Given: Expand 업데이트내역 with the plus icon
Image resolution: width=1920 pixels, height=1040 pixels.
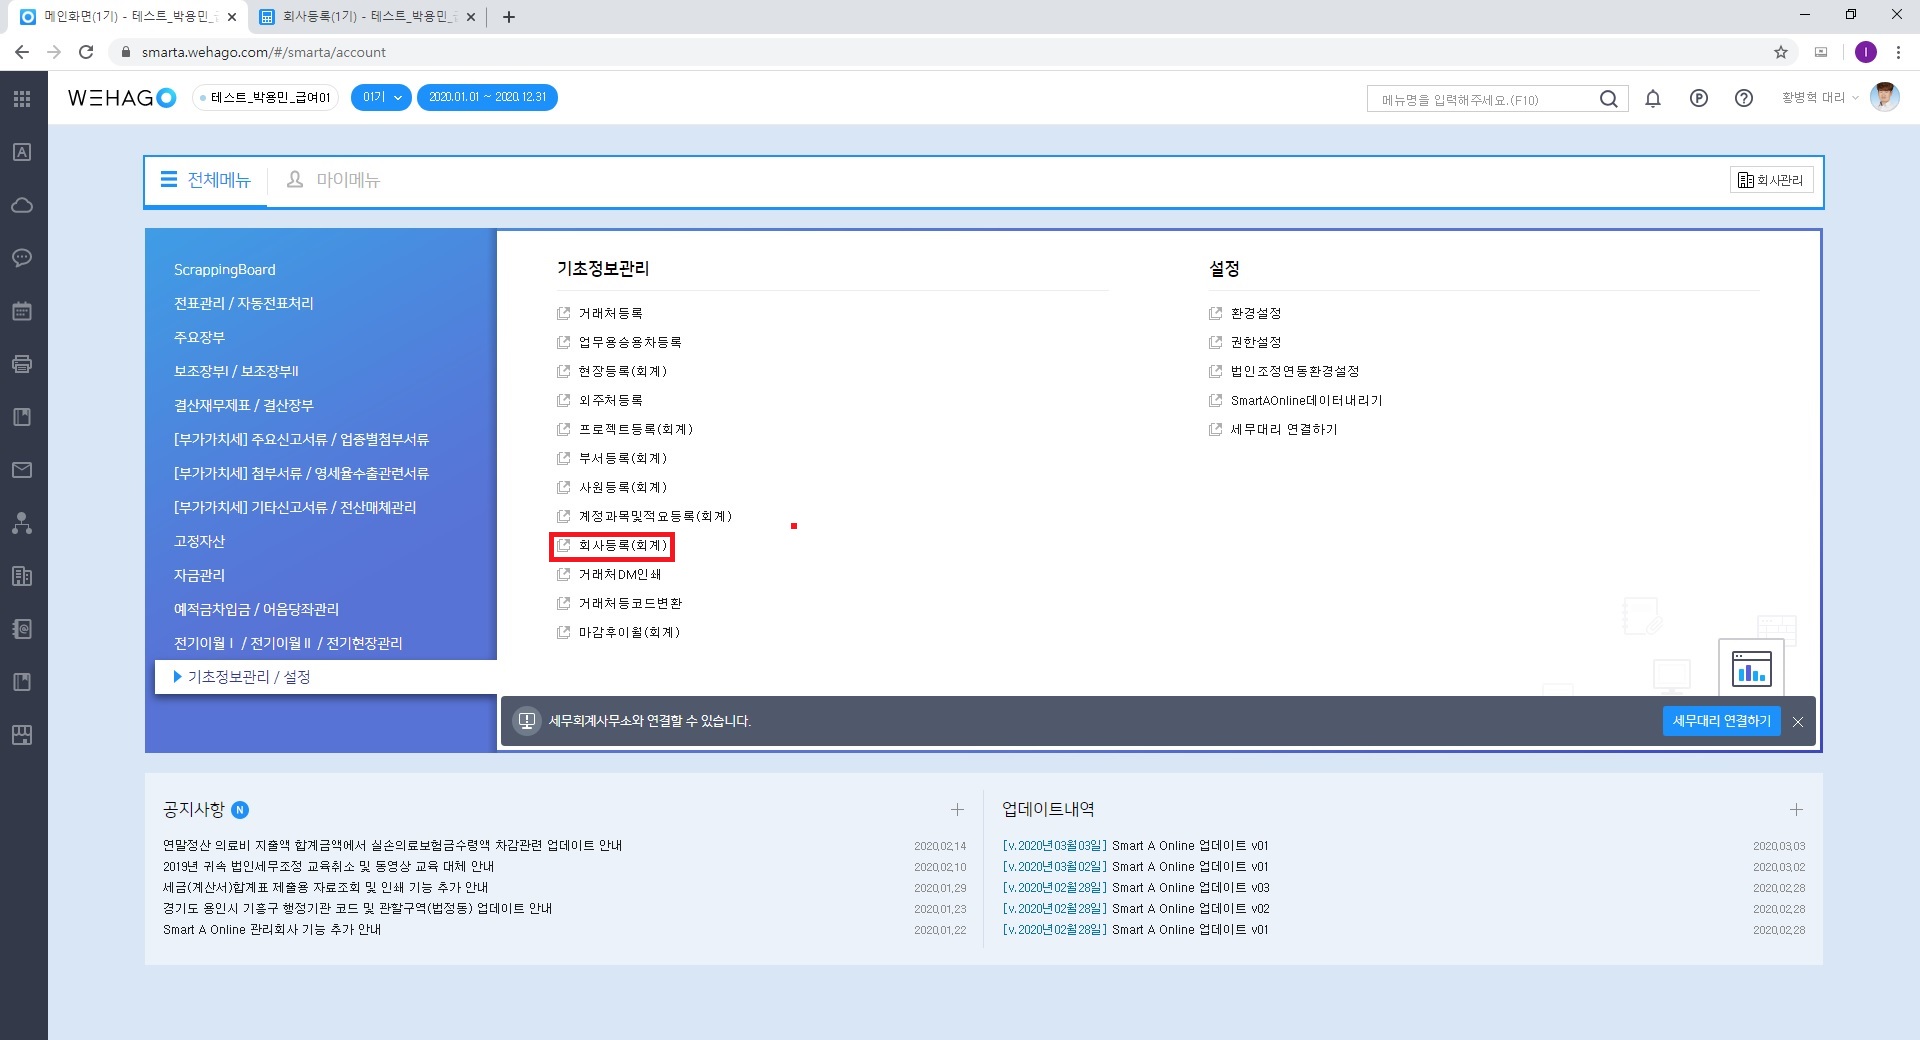Looking at the screenshot, I should click(x=1796, y=809).
